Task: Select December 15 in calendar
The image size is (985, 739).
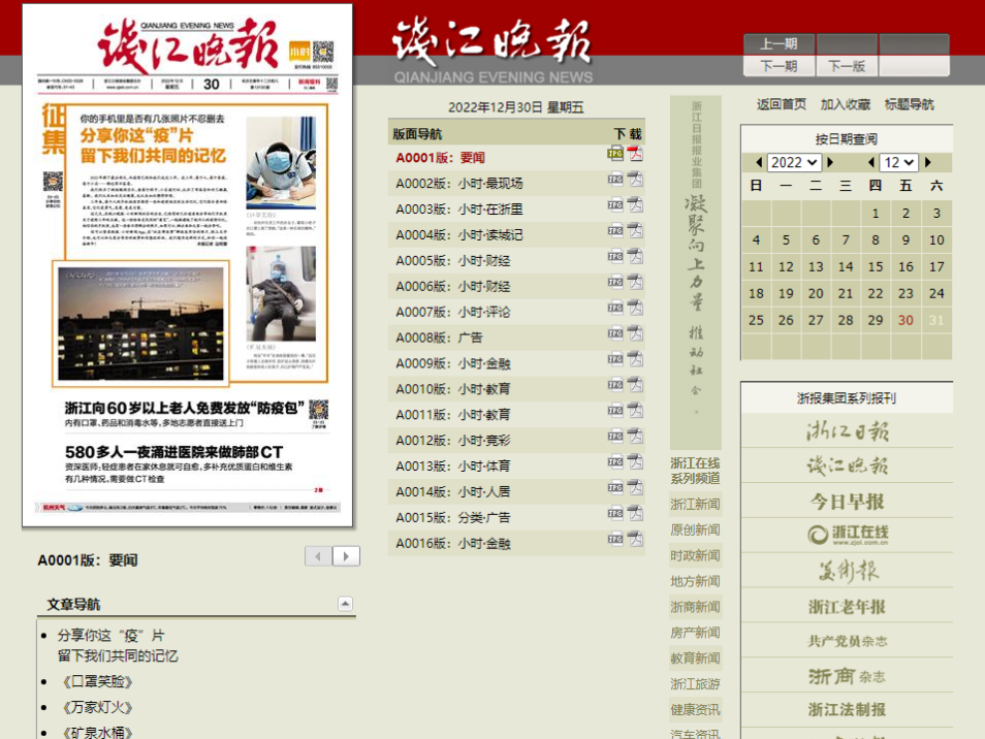Action: [x=876, y=267]
